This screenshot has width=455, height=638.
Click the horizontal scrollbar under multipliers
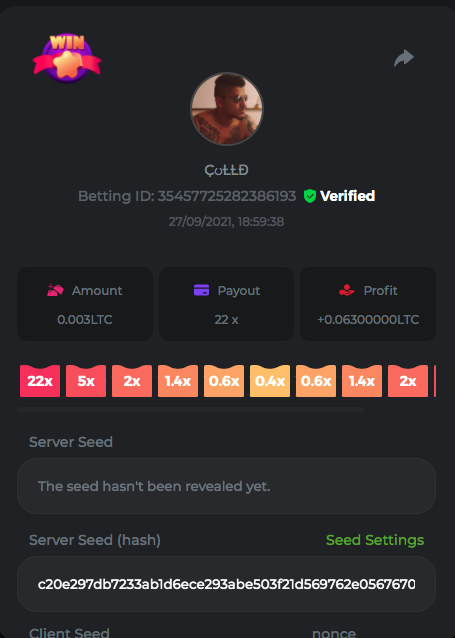[190, 410]
